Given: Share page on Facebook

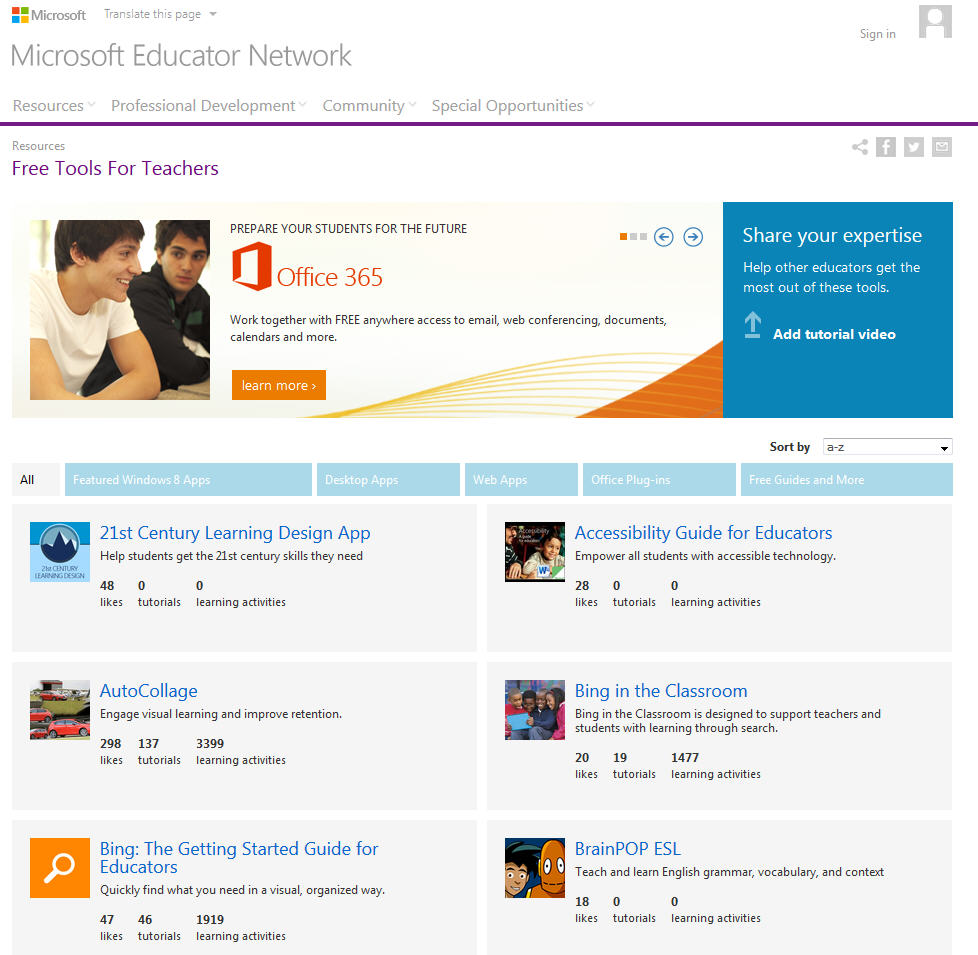Looking at the screenshot, I should coord(886,147).
